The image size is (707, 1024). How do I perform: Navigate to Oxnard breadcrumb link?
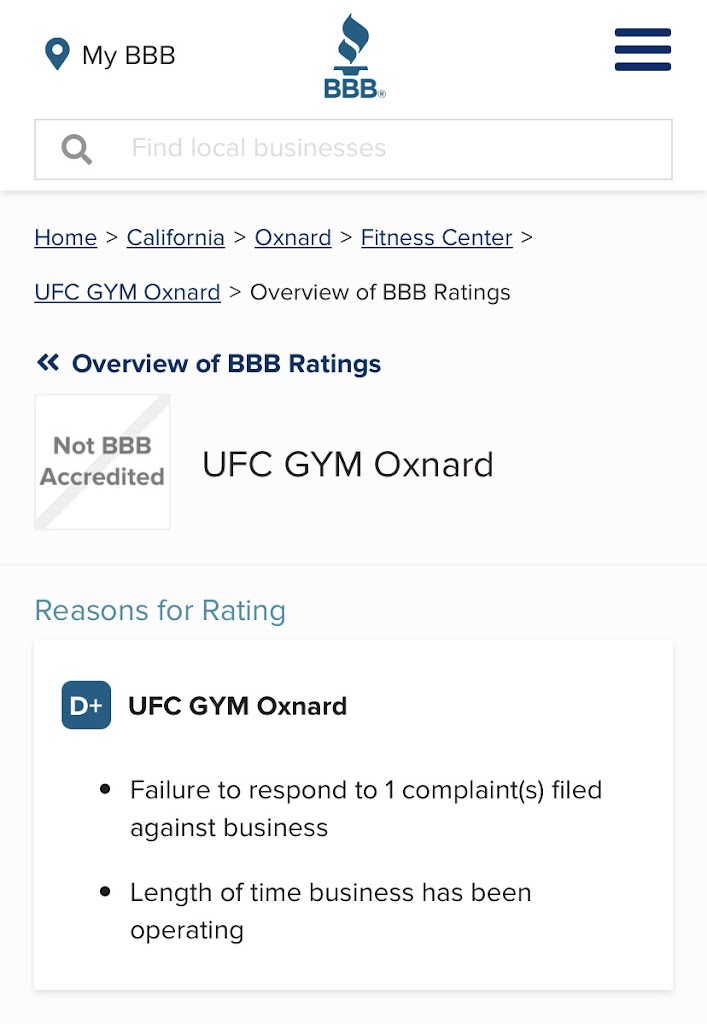(x=293, y=238)
